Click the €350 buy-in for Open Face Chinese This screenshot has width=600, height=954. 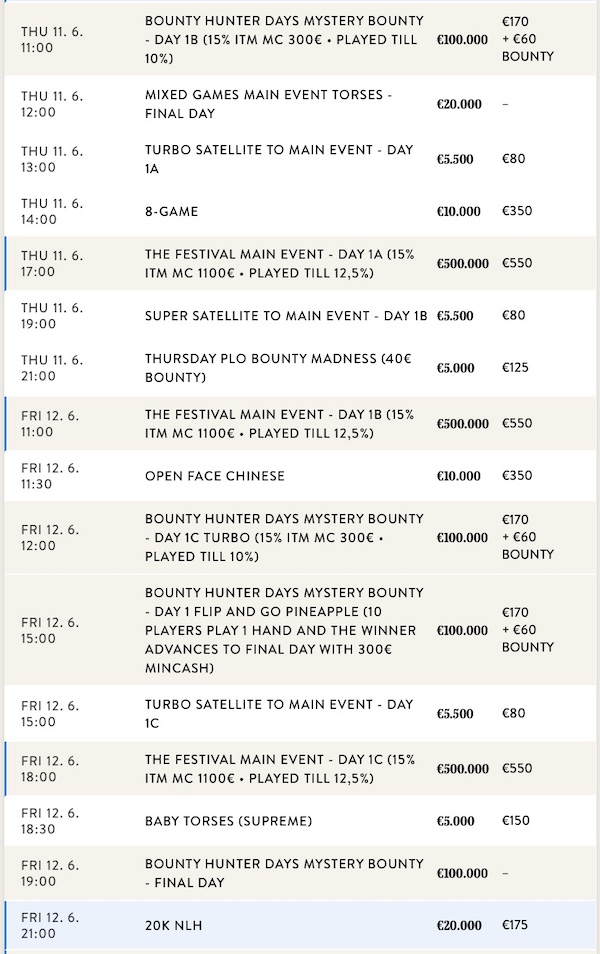[517, 475]
